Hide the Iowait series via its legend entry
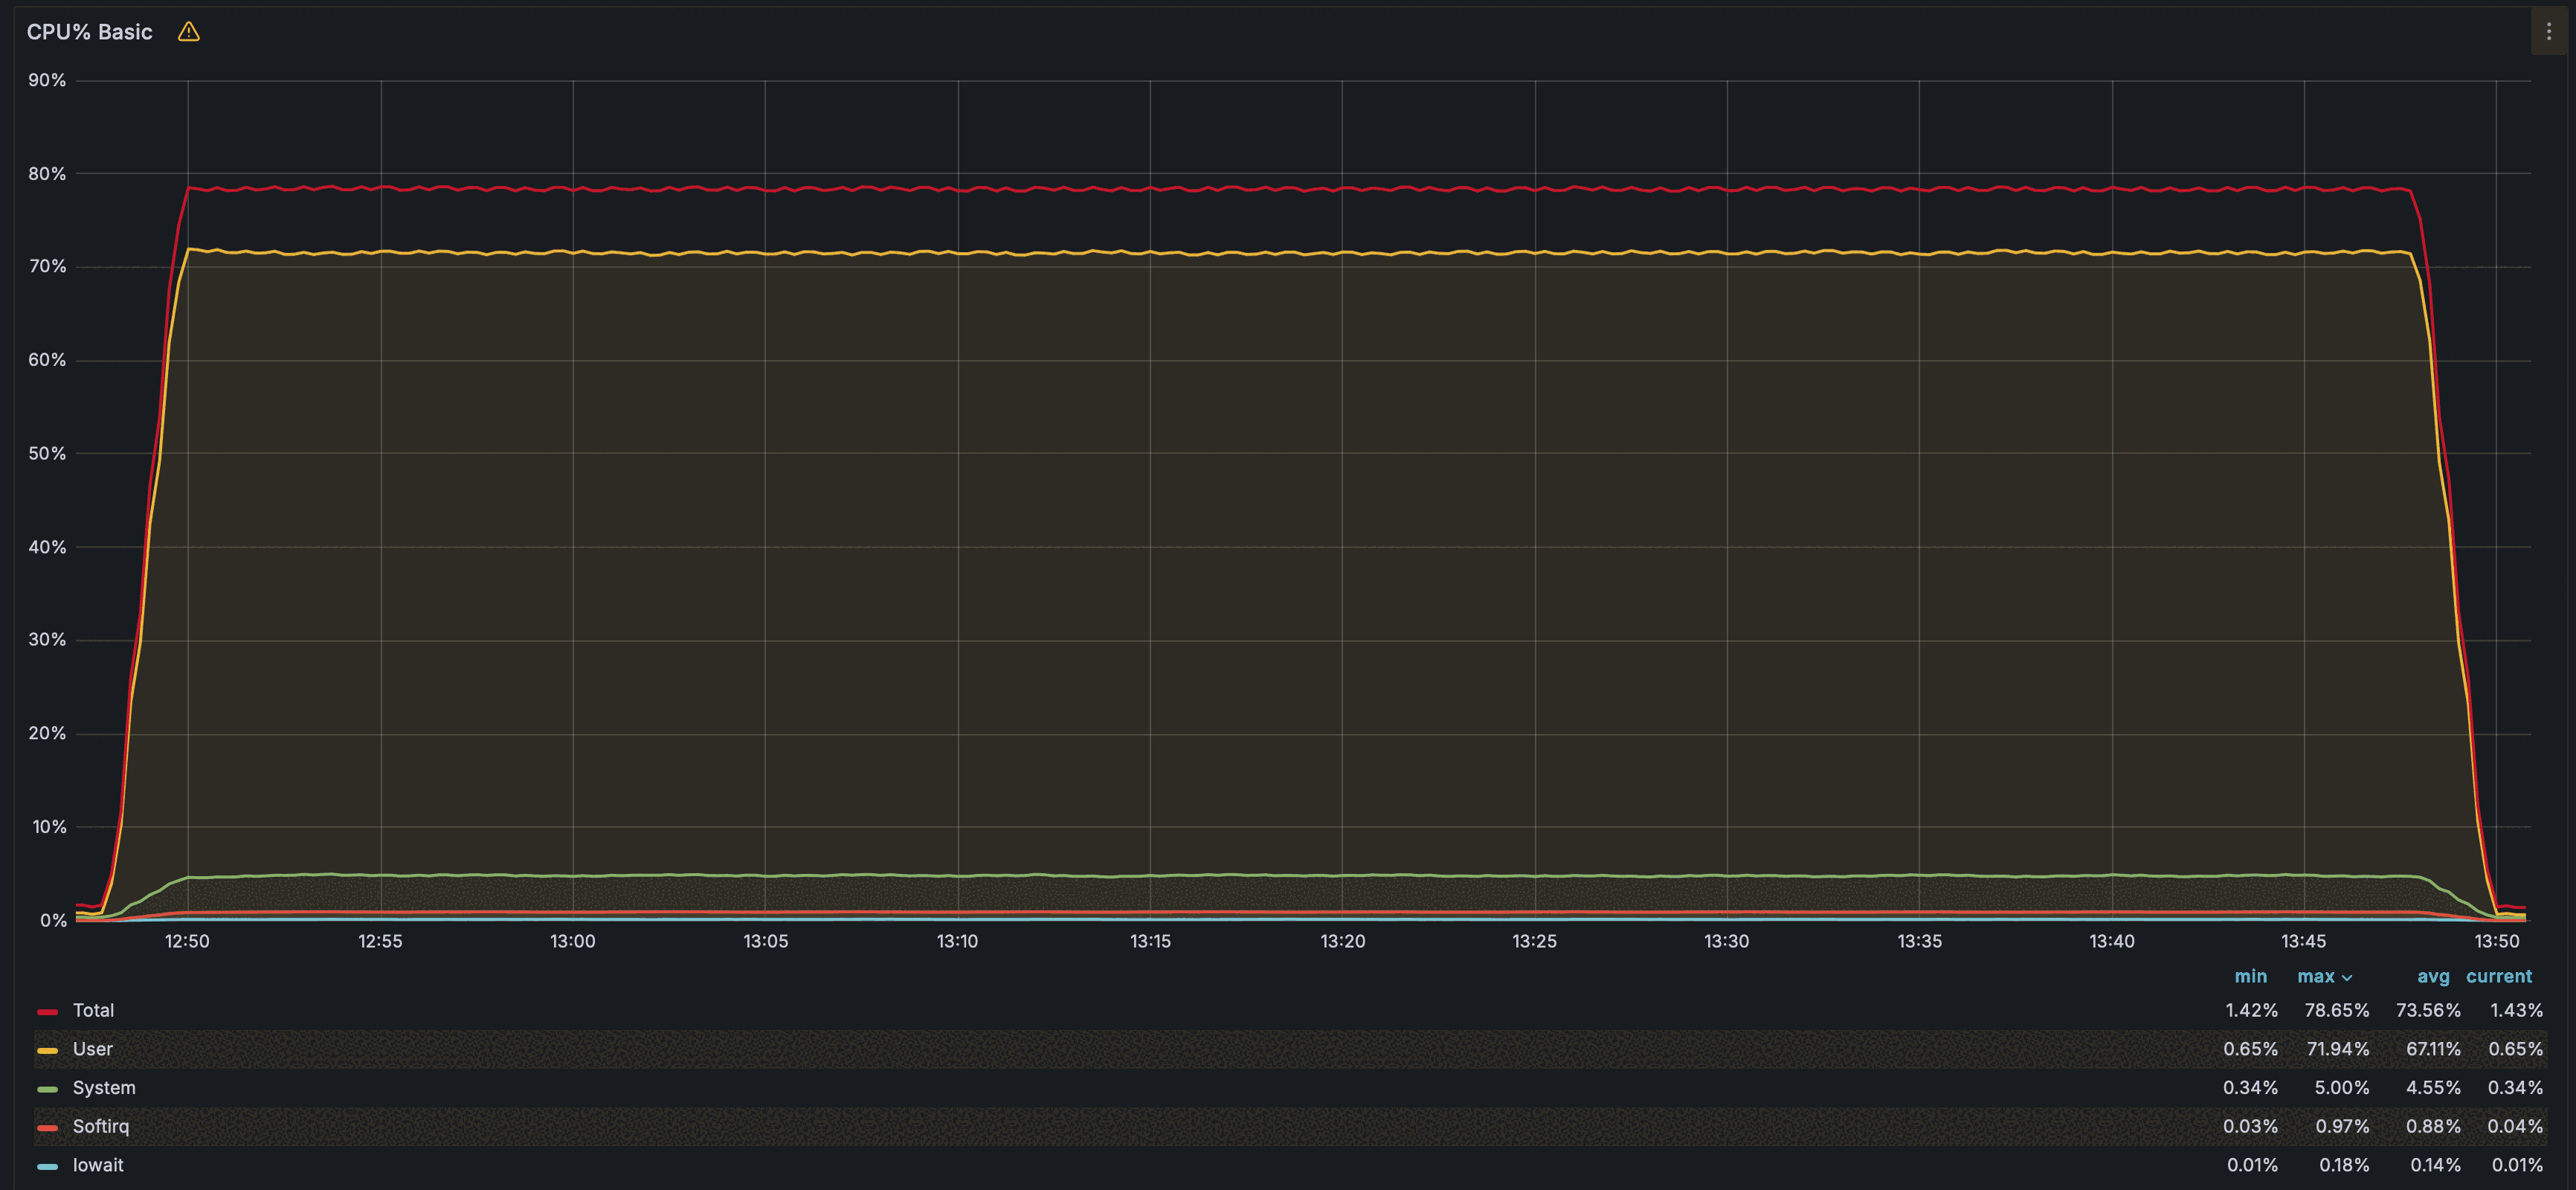 (98, 1165)
